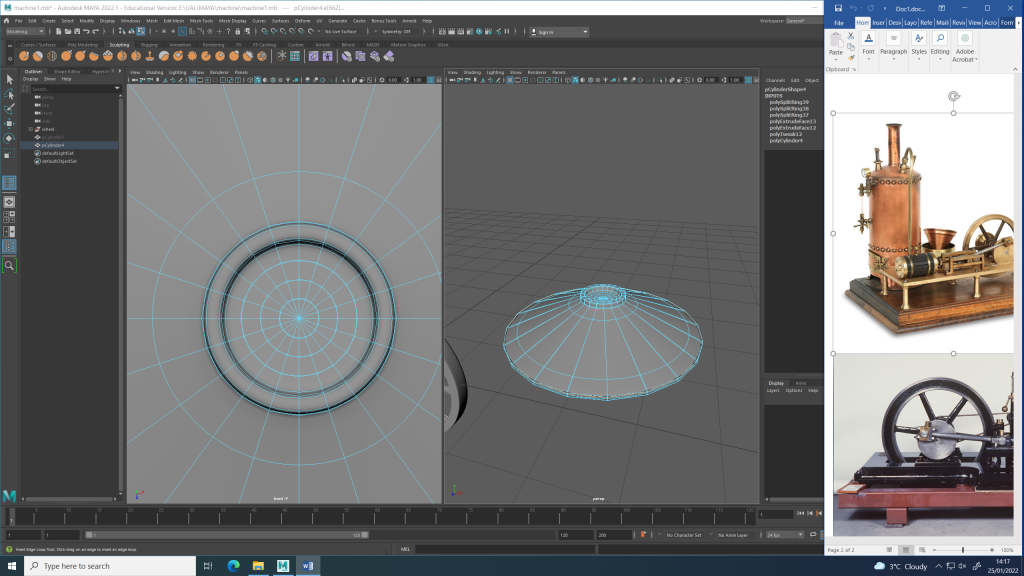Toggle auto keyframe red button
This screenshot has height=576, width=1024.
pos(643,535)
